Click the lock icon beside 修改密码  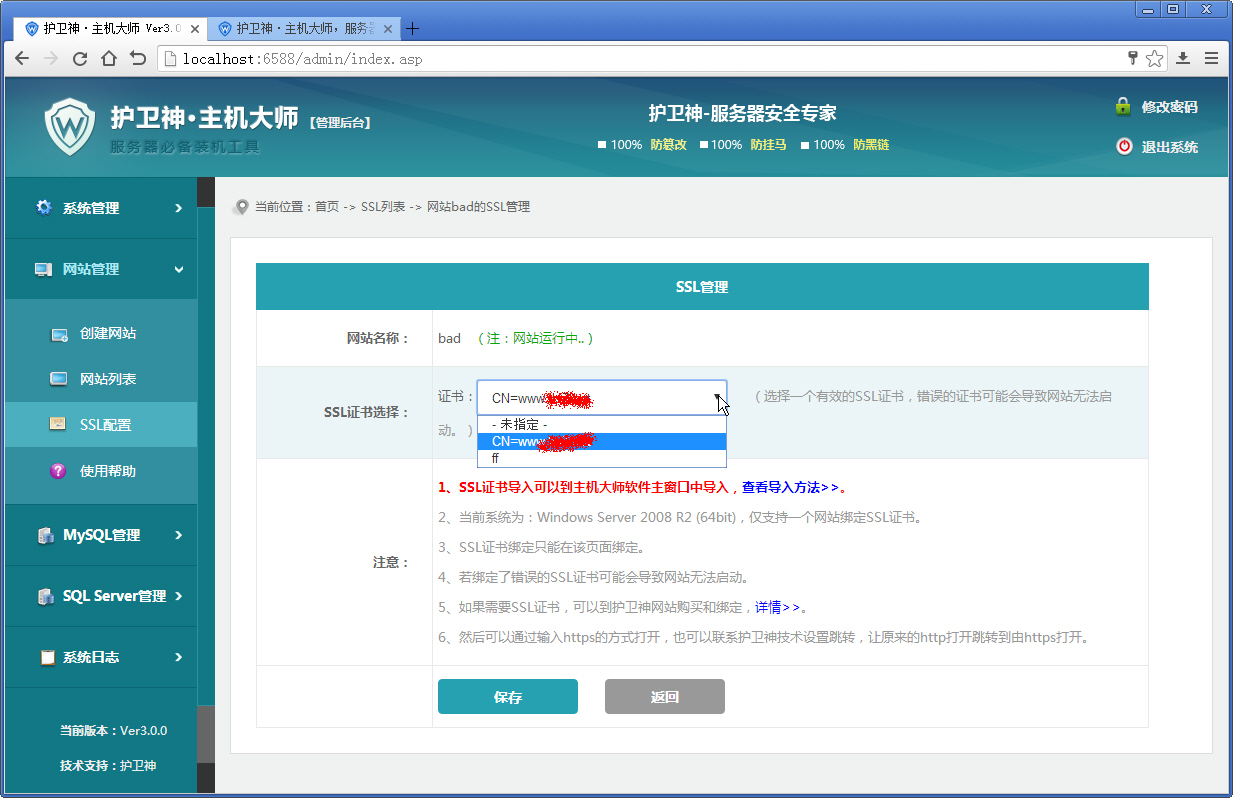(x=1123, y=106)
